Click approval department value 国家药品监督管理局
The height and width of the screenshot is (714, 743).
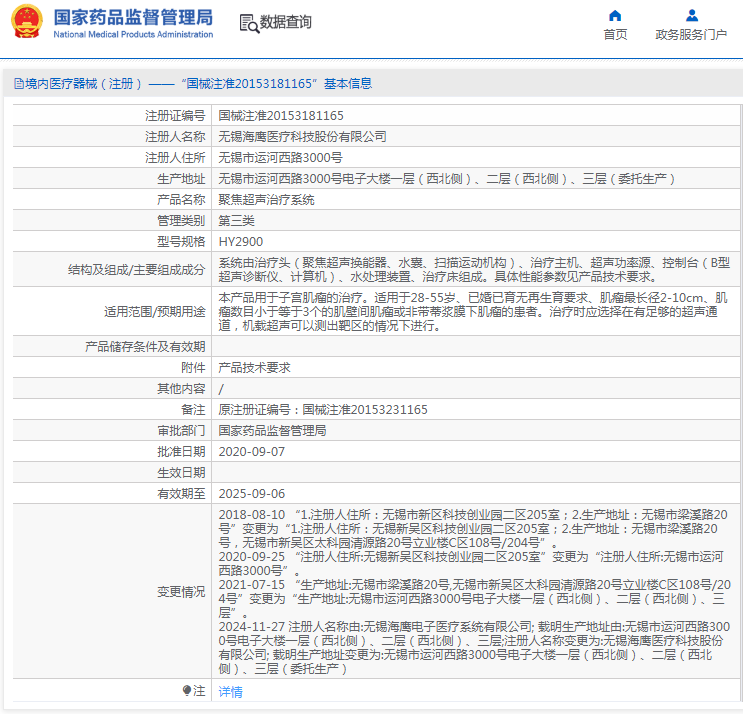(x=272, y=431)
